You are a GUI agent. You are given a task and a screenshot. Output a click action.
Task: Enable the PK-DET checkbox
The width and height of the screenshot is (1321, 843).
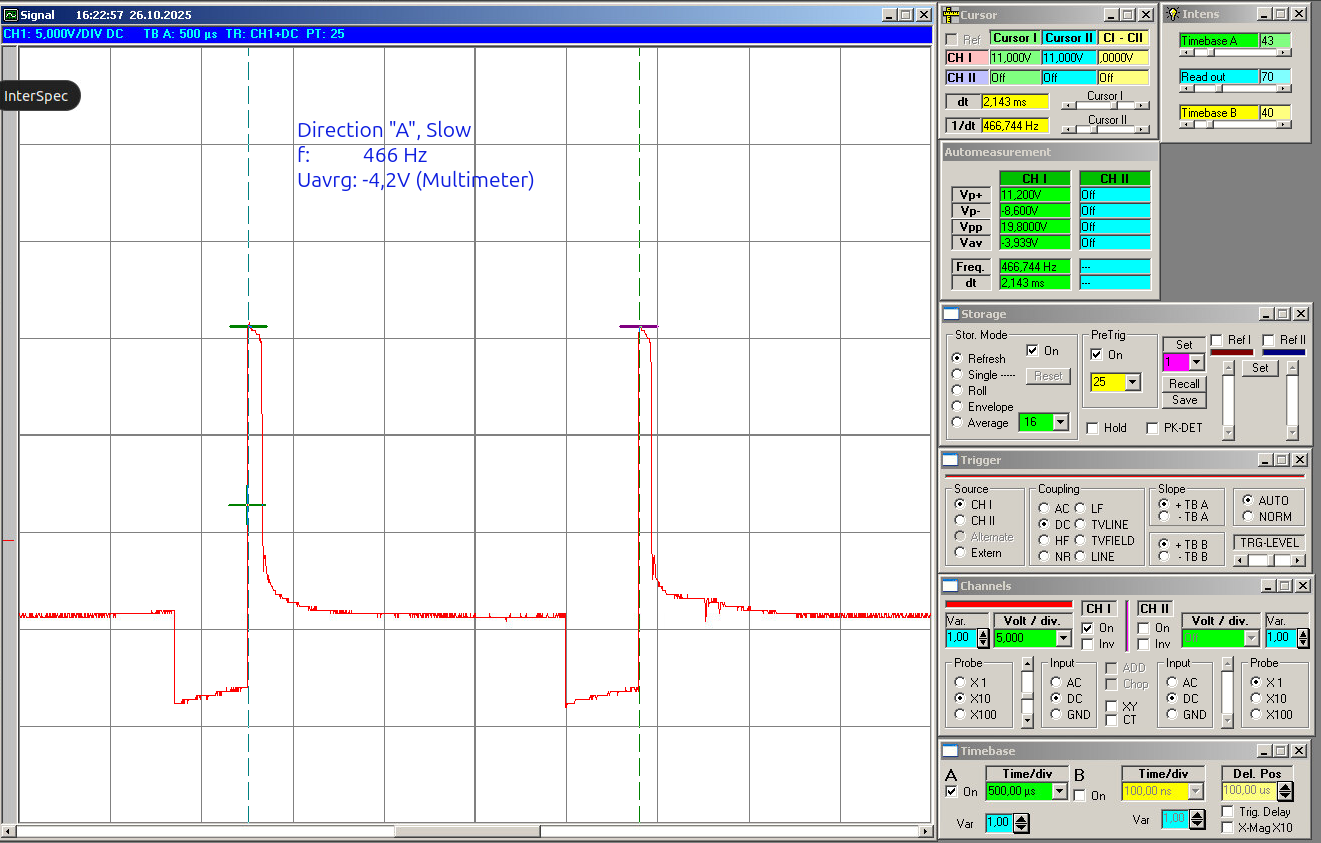pyautogui.click(x=1153, y=428)
